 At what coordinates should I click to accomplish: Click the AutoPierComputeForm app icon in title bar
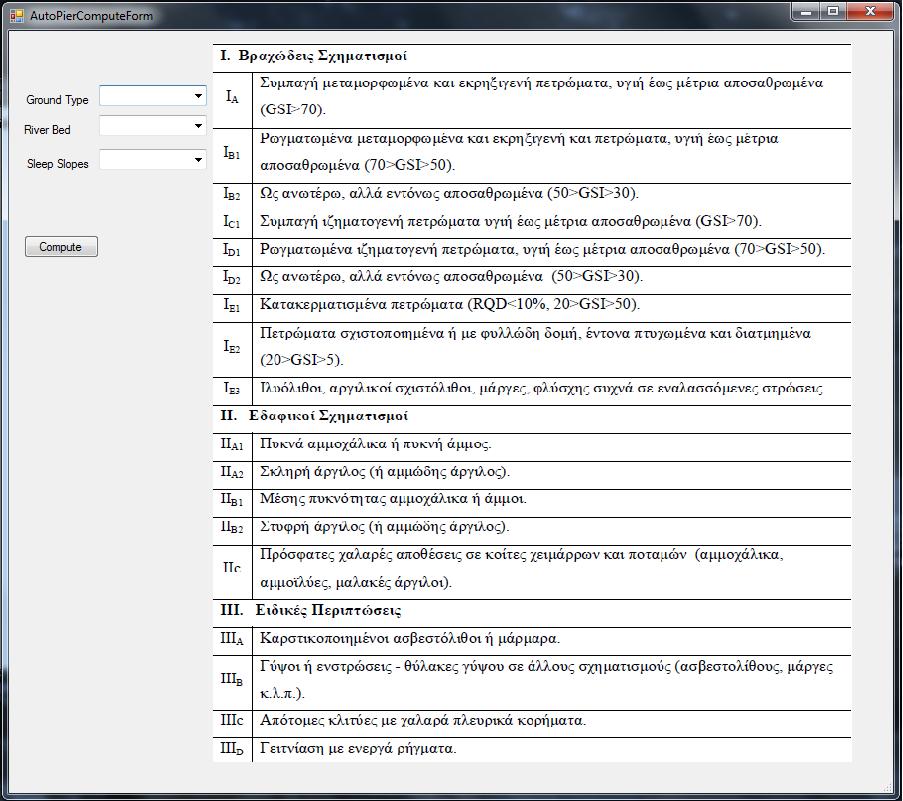[17, 16]
